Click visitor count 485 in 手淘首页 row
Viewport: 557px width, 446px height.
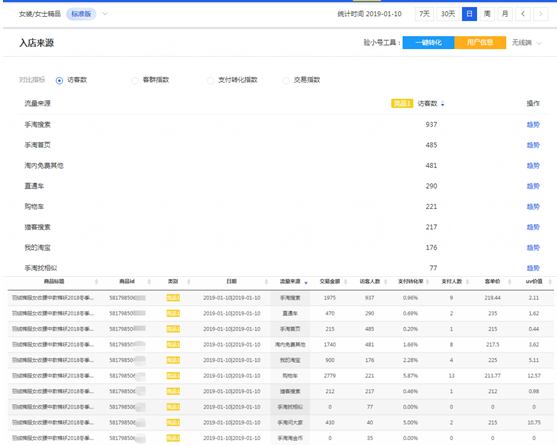point(431,145)
